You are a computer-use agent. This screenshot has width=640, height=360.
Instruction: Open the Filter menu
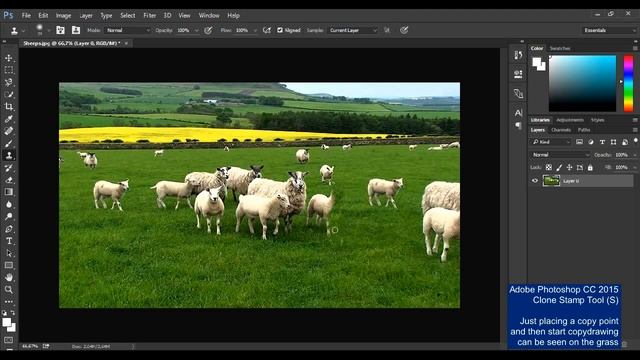tap(149, 16)
